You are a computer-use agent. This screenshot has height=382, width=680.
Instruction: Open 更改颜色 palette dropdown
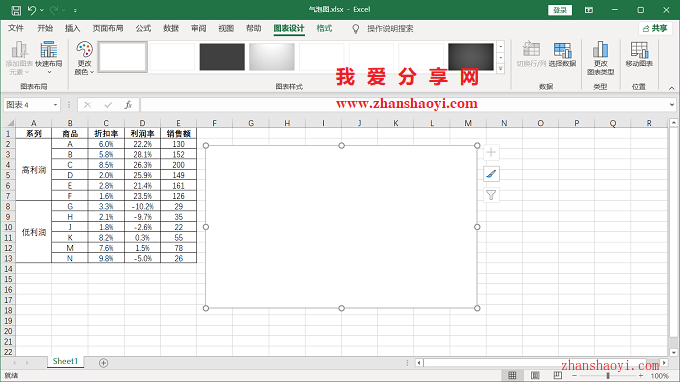click(x=84, y=58)
